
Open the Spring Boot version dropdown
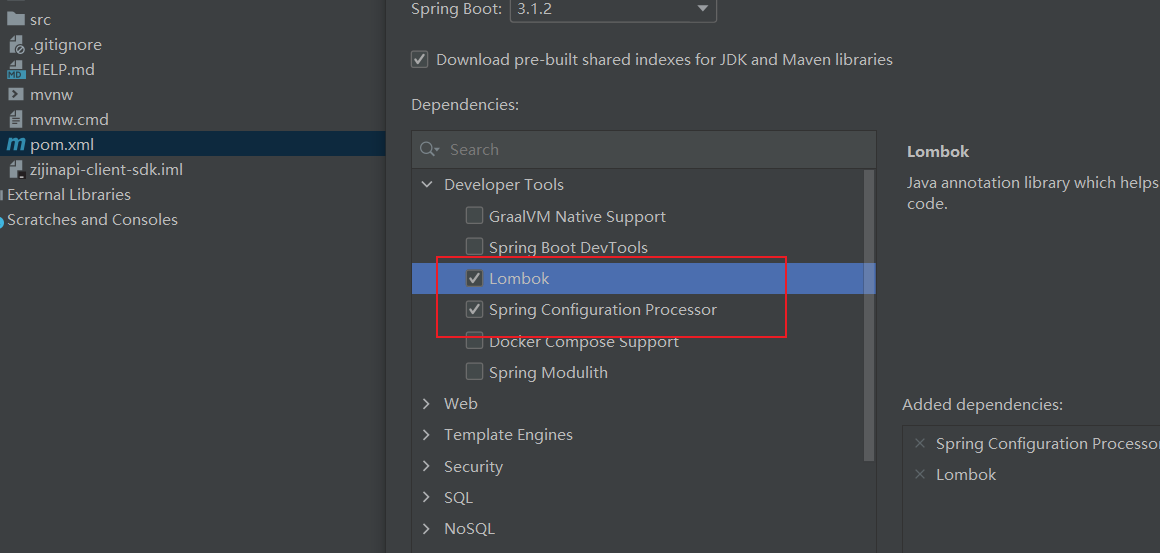(613, 9)
